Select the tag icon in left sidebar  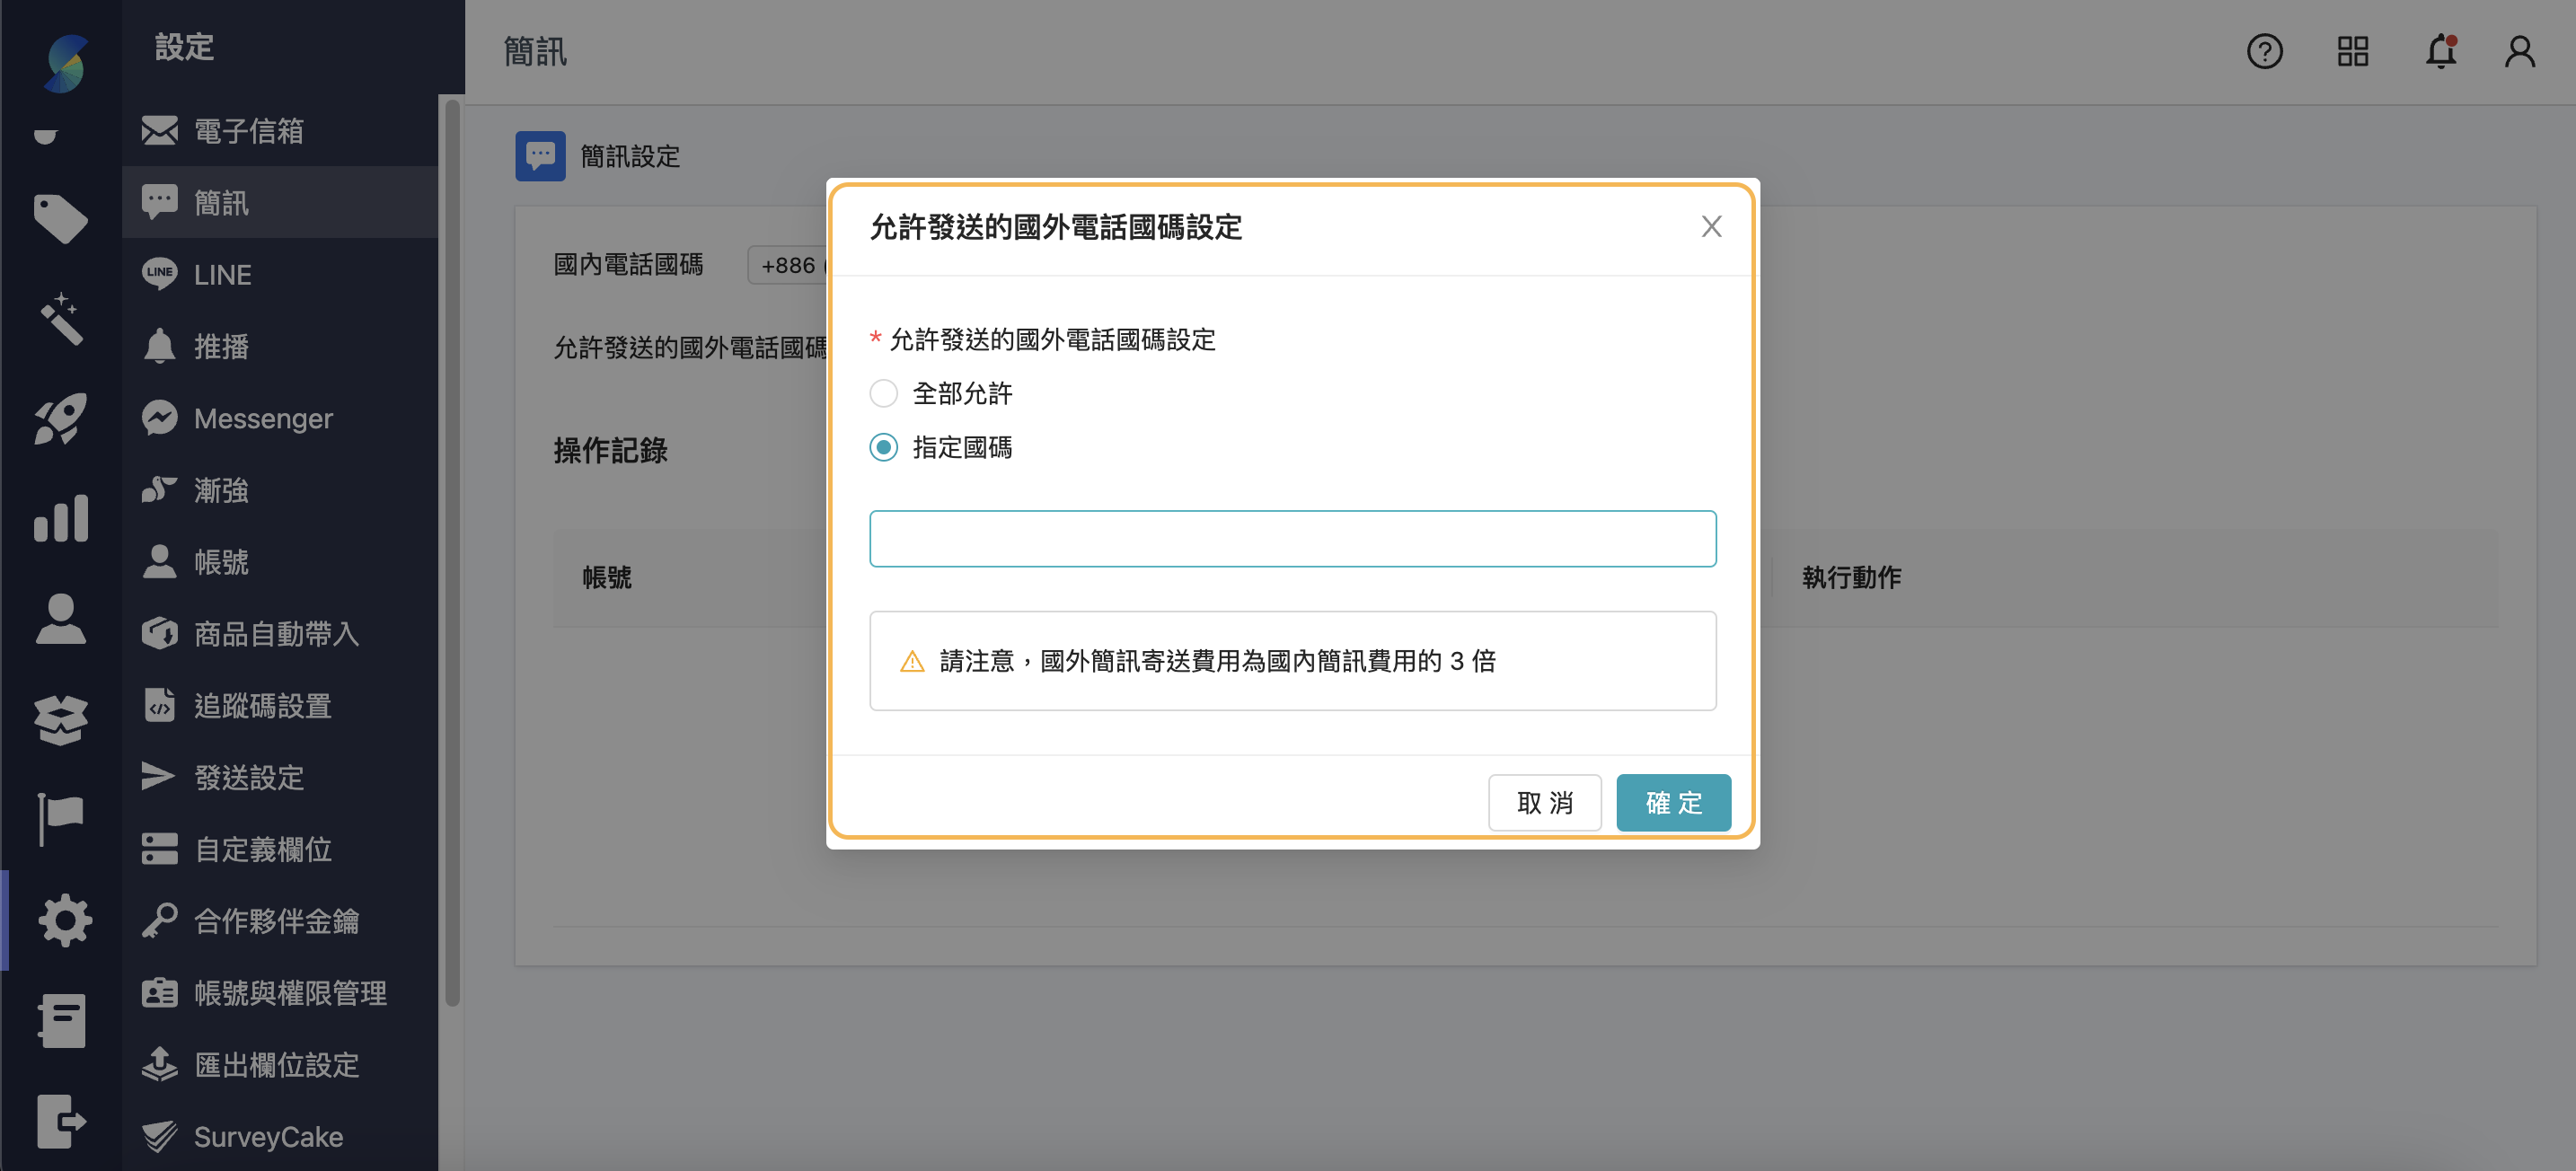(61, 219)
